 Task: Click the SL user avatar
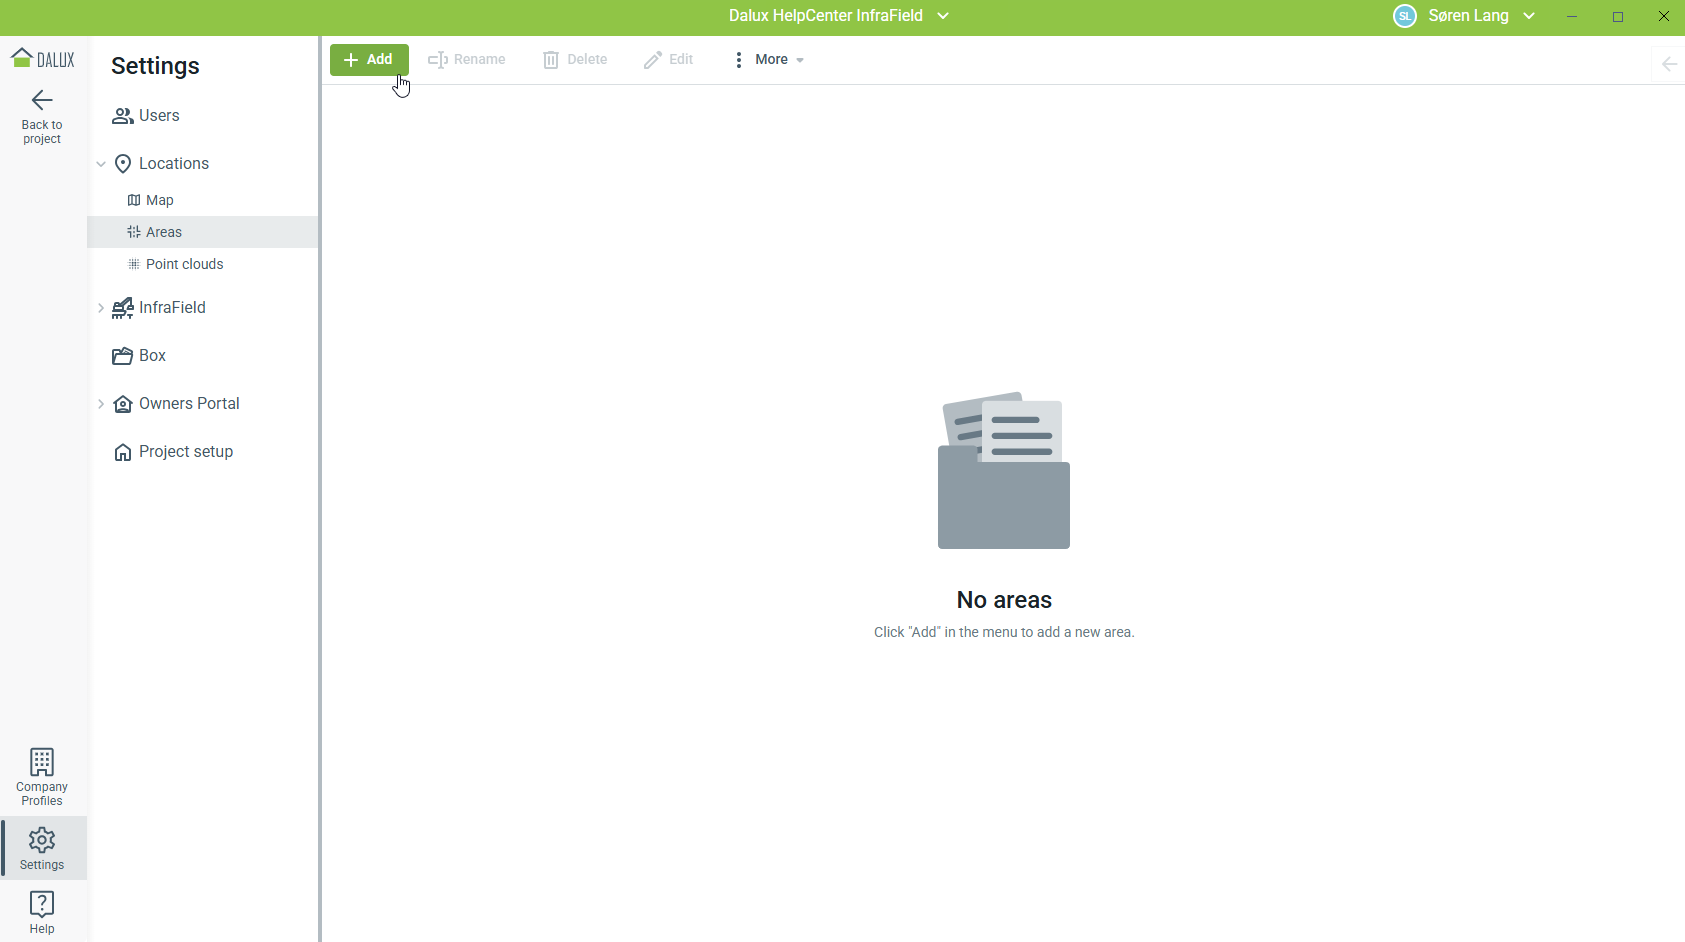point(1405,16)
